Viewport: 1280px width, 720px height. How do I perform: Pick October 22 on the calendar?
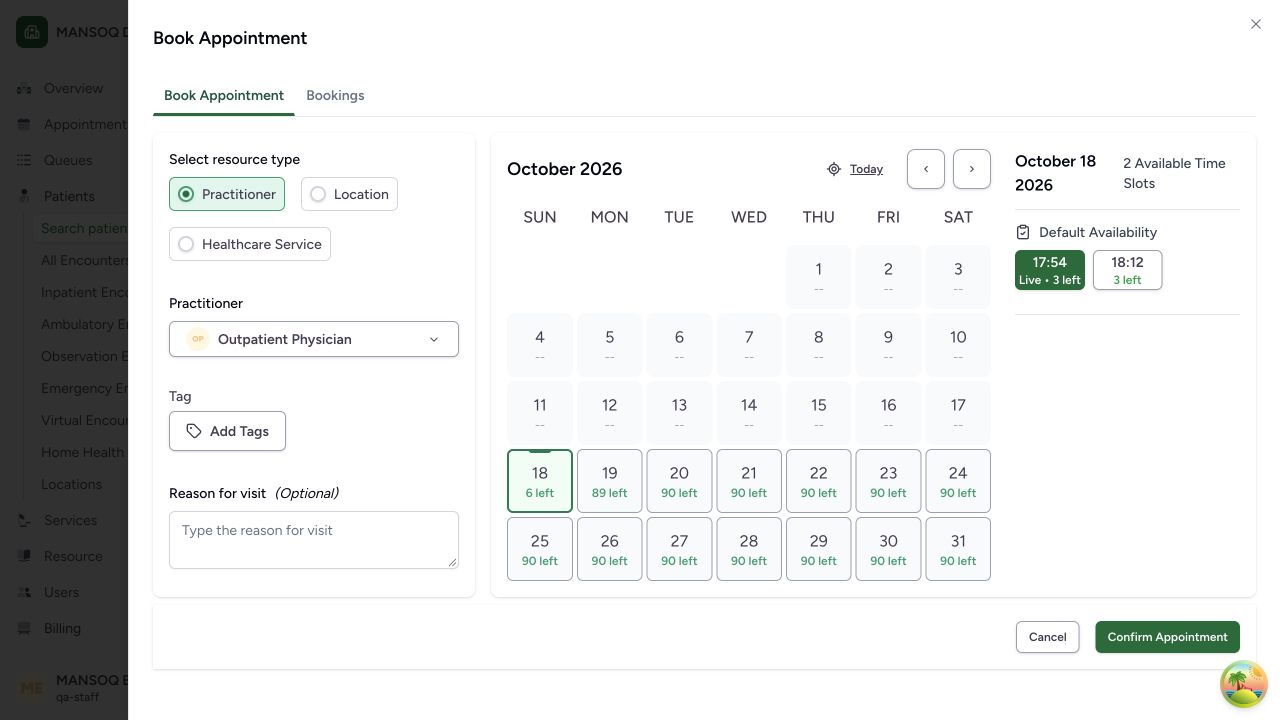coord(819,481)
